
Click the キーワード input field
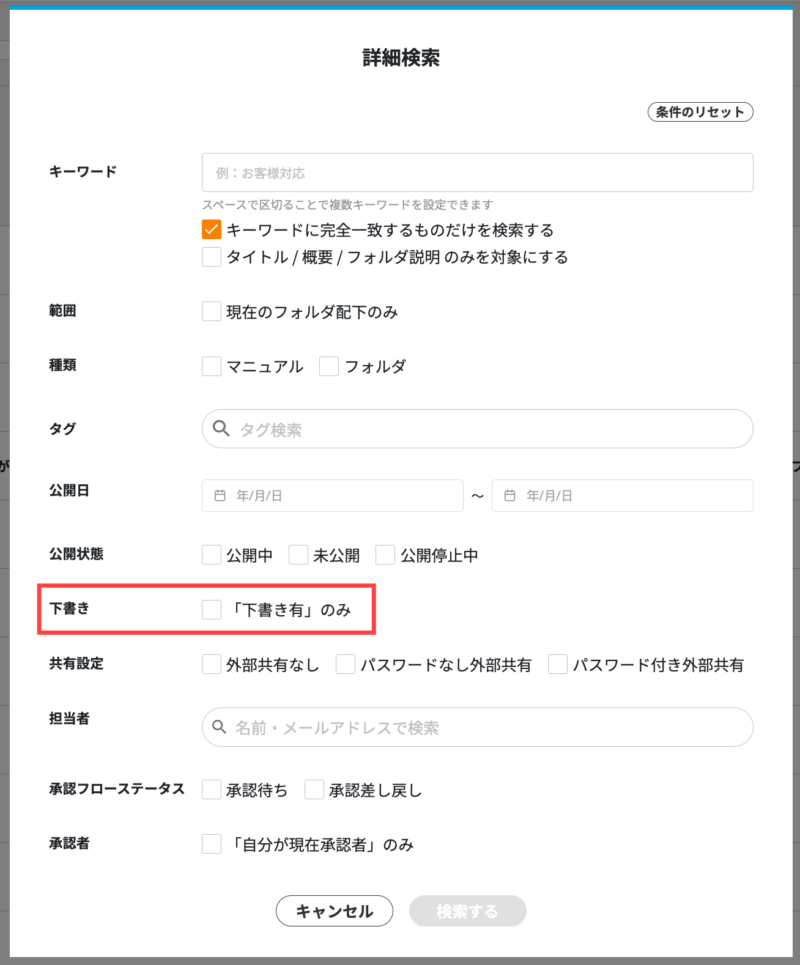pyautogui.click(x=477, y=172)
